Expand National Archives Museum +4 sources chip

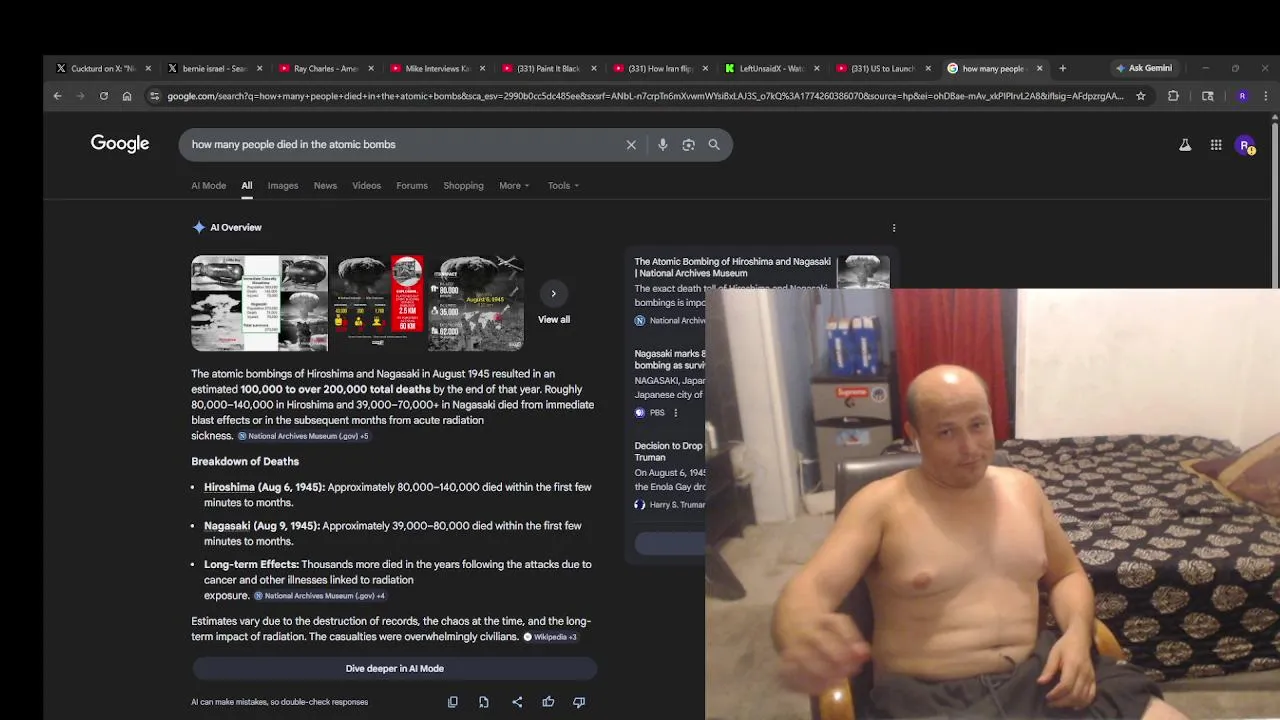(319, 596)
